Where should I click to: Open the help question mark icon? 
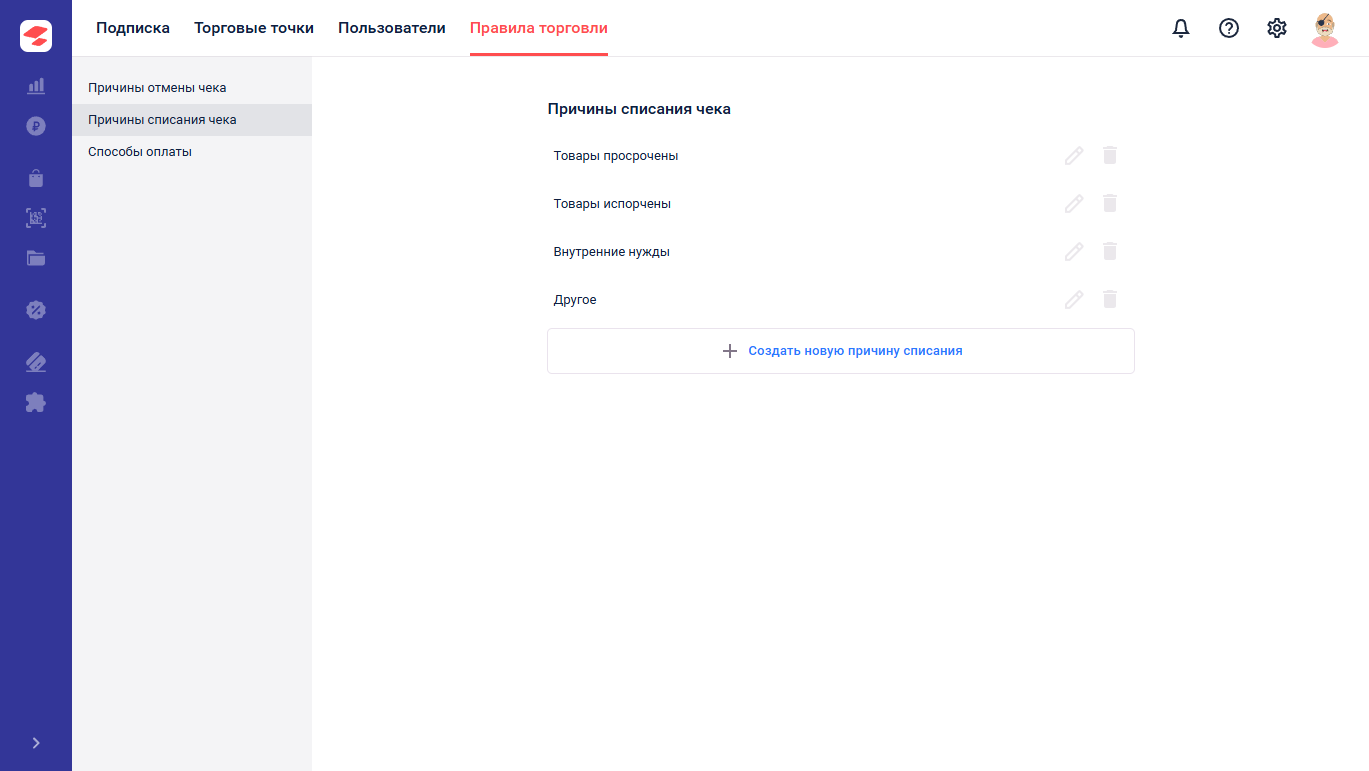coord(1229,28)
